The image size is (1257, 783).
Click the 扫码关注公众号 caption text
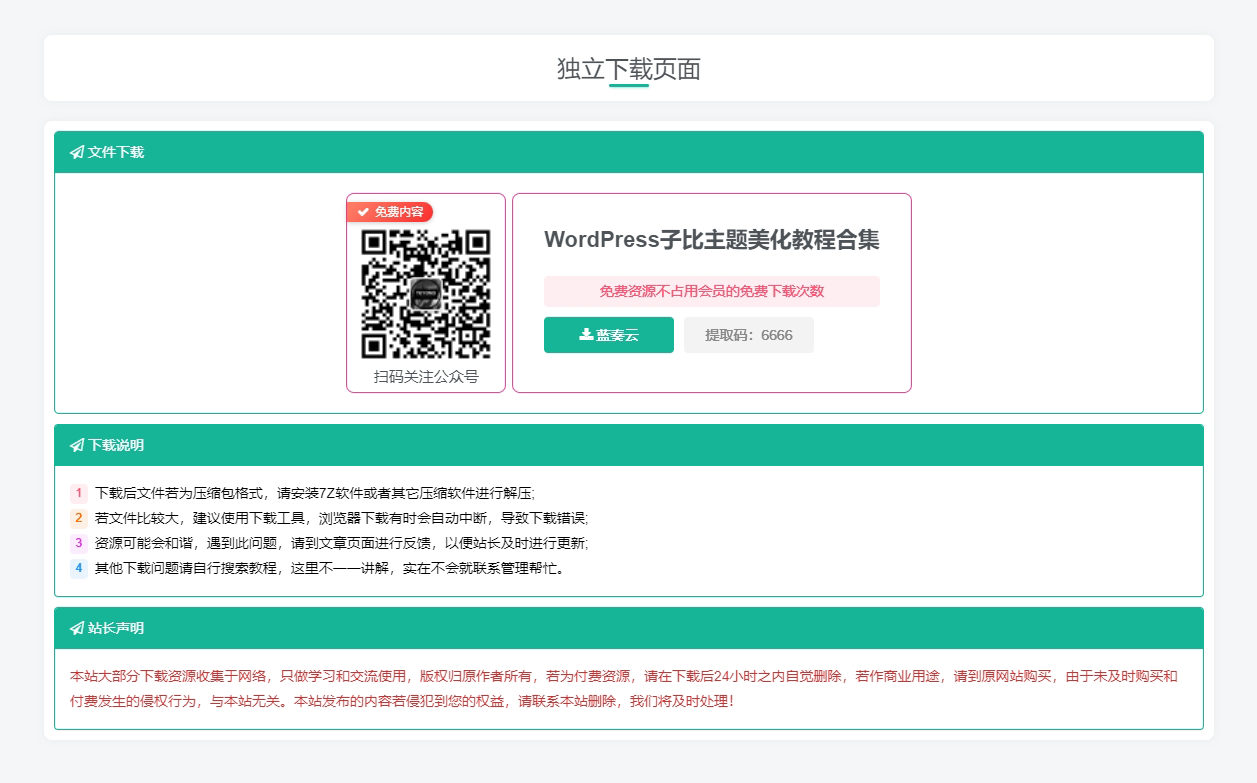(x=425, y=378)
